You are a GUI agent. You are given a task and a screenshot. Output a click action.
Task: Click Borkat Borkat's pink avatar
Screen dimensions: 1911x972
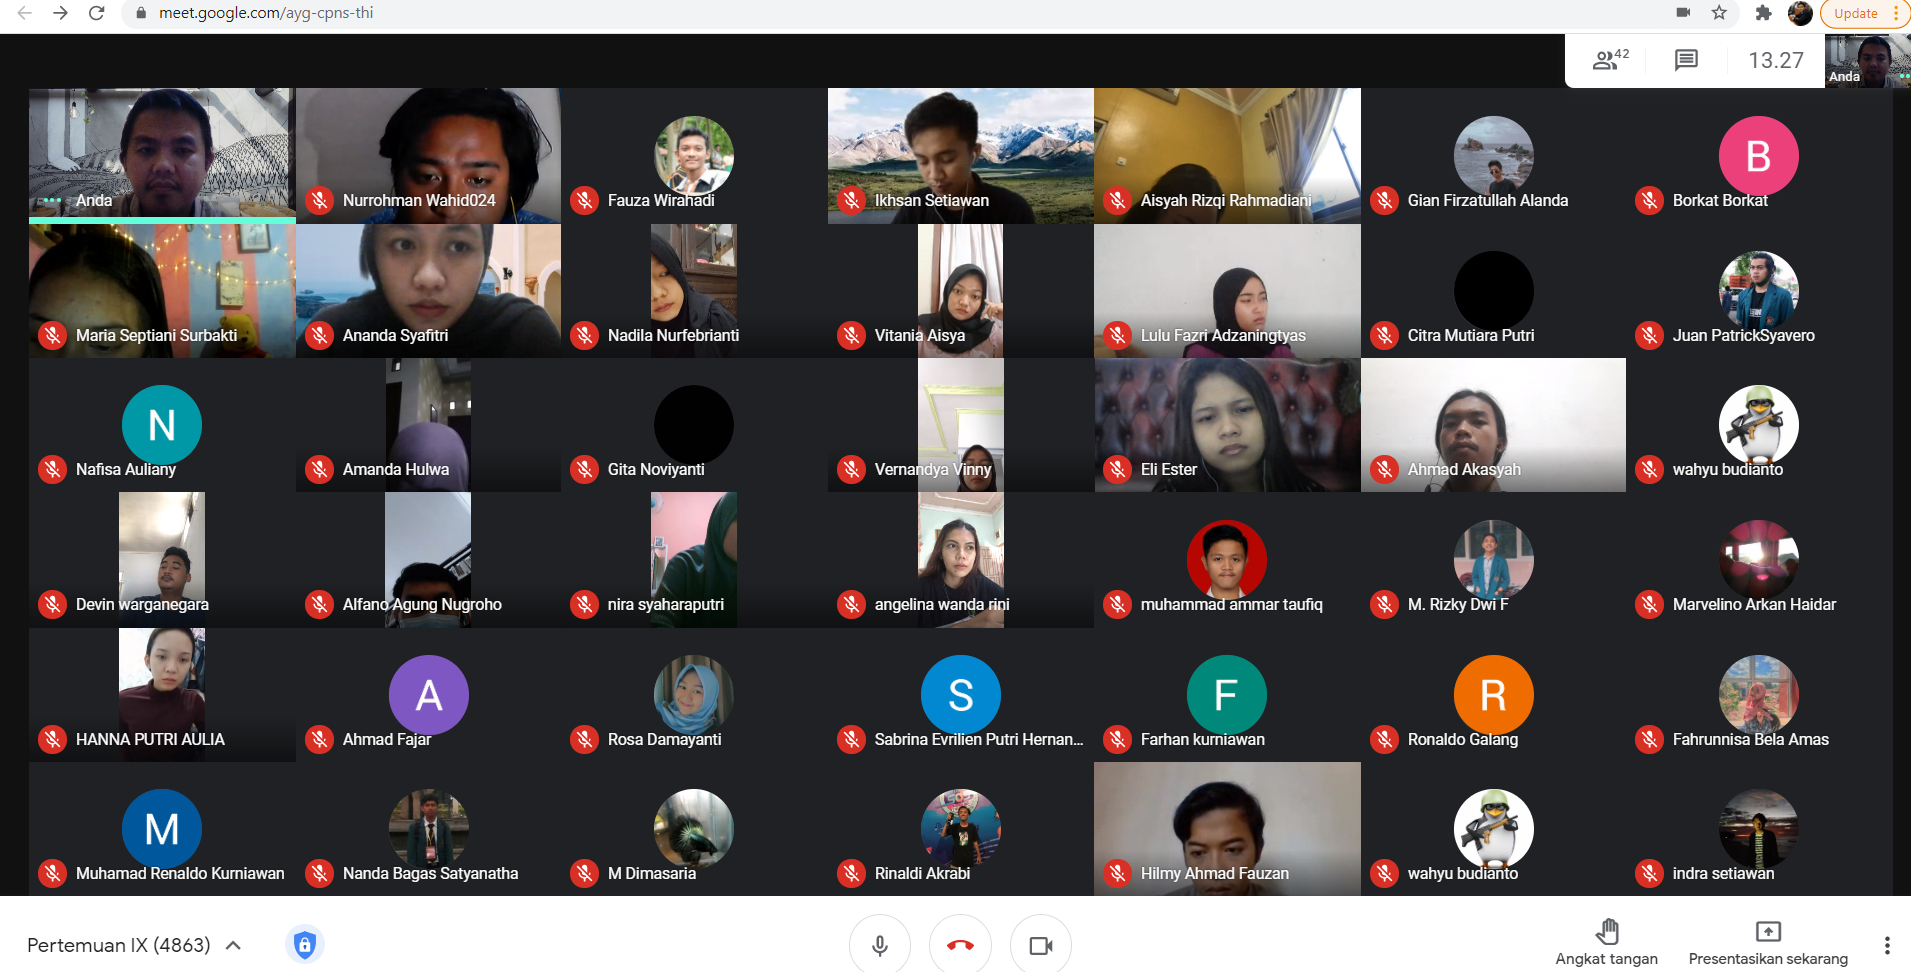(x=1758, y=156)
